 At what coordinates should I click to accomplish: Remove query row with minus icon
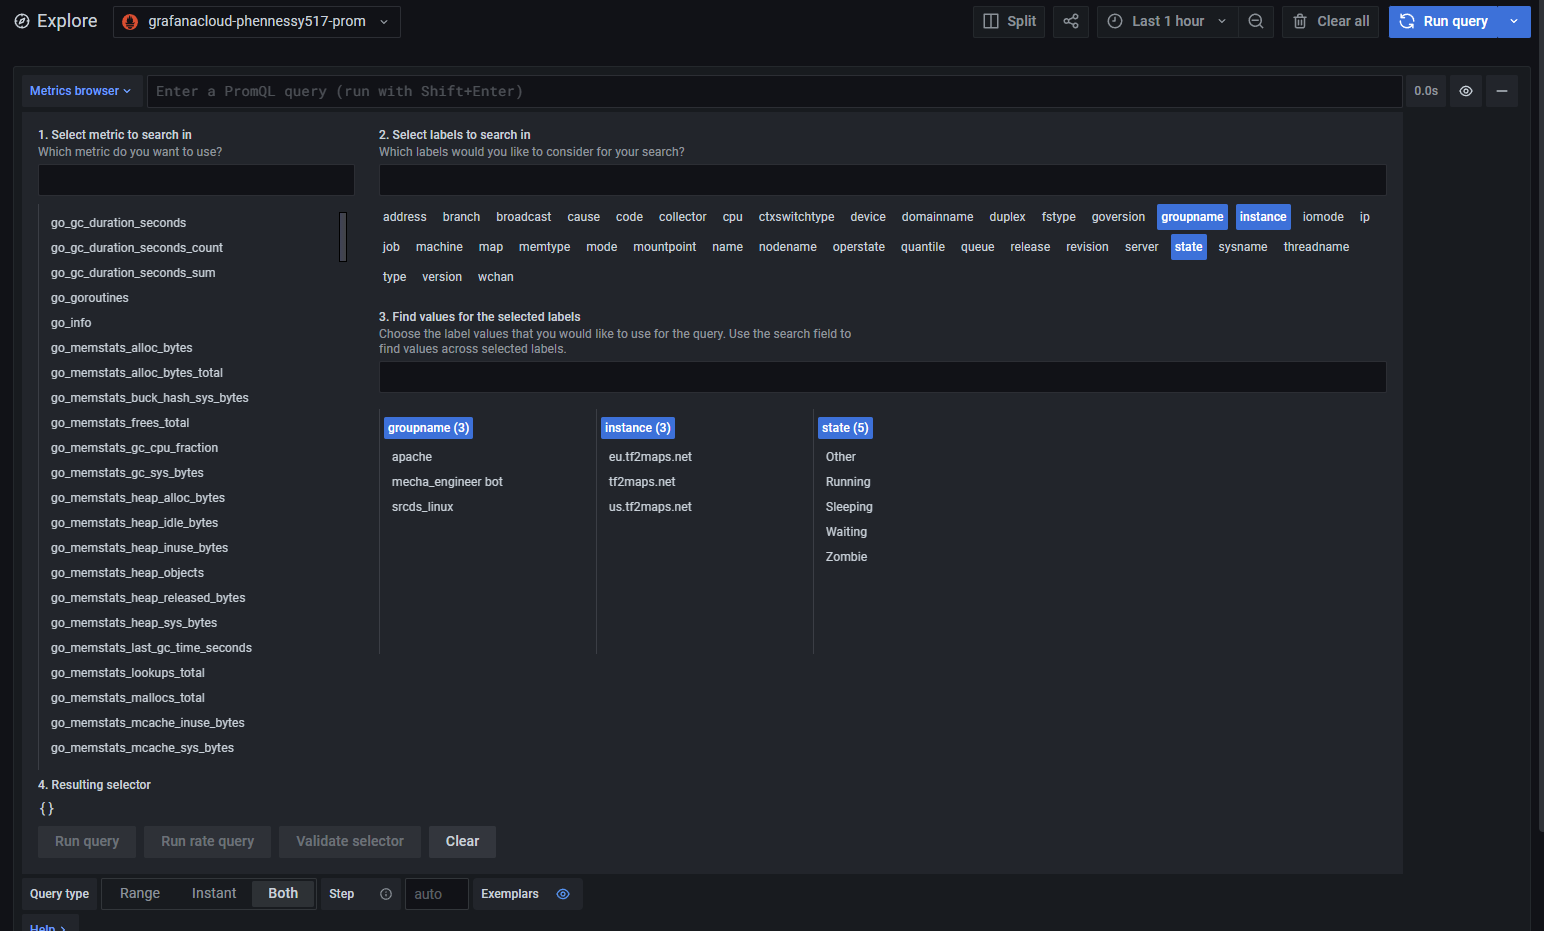click(x=1501, y=91)
